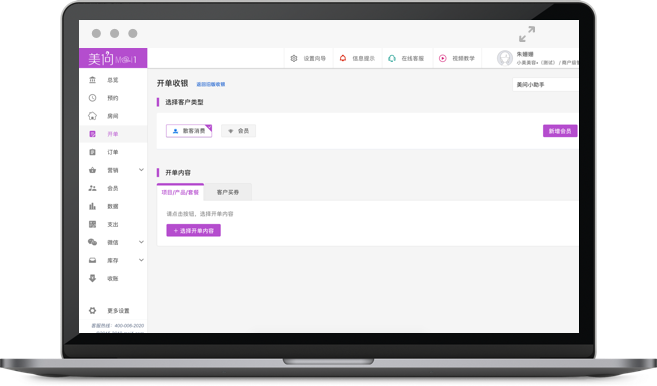Toggle the fullscreen expand arrows icon
The image size is (657, 386).
pos(527,34)
